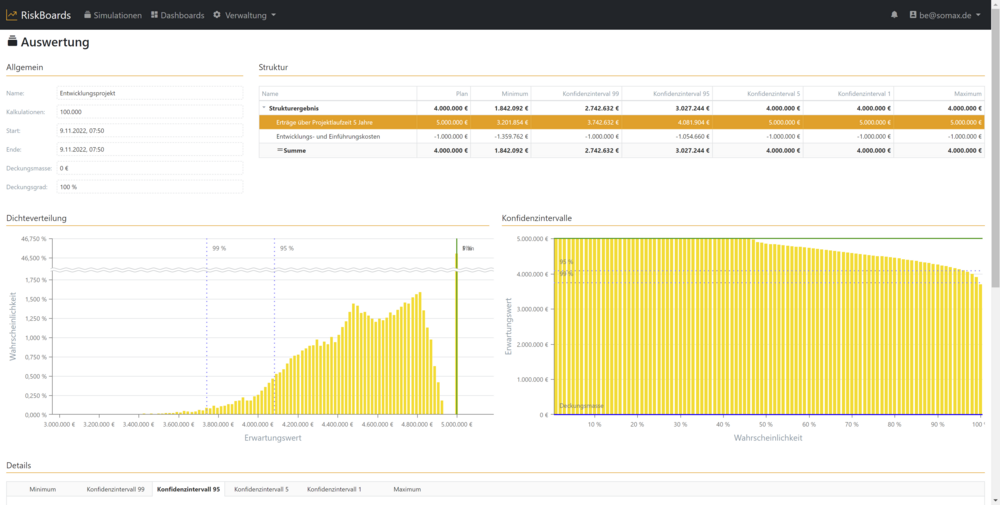The height and width of the screenshot is (505, 1000).
Task: Open the Konfidenzintervall 5 tab
Action: pyautogui.click(x=261, y=489)
